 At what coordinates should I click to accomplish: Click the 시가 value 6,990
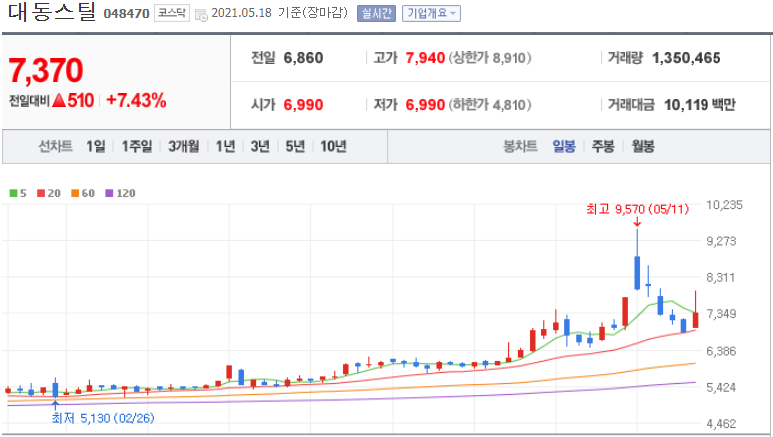pos(303,105)
